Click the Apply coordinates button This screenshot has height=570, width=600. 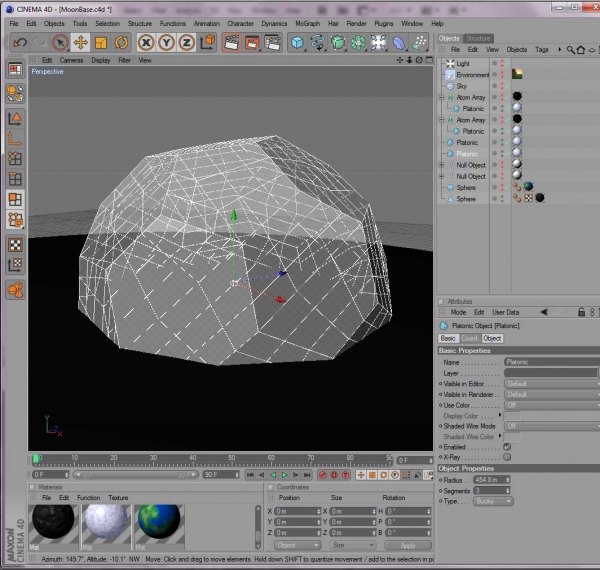[408, 546]
